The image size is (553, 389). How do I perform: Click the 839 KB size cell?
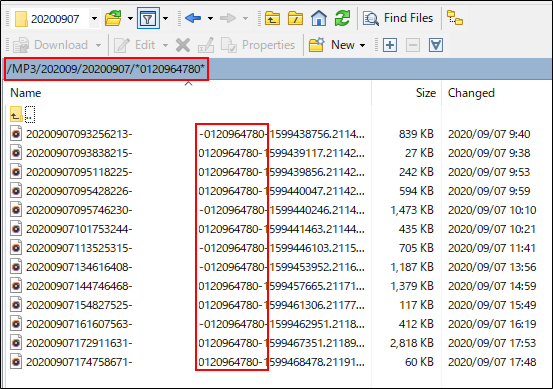coord(416,134)
